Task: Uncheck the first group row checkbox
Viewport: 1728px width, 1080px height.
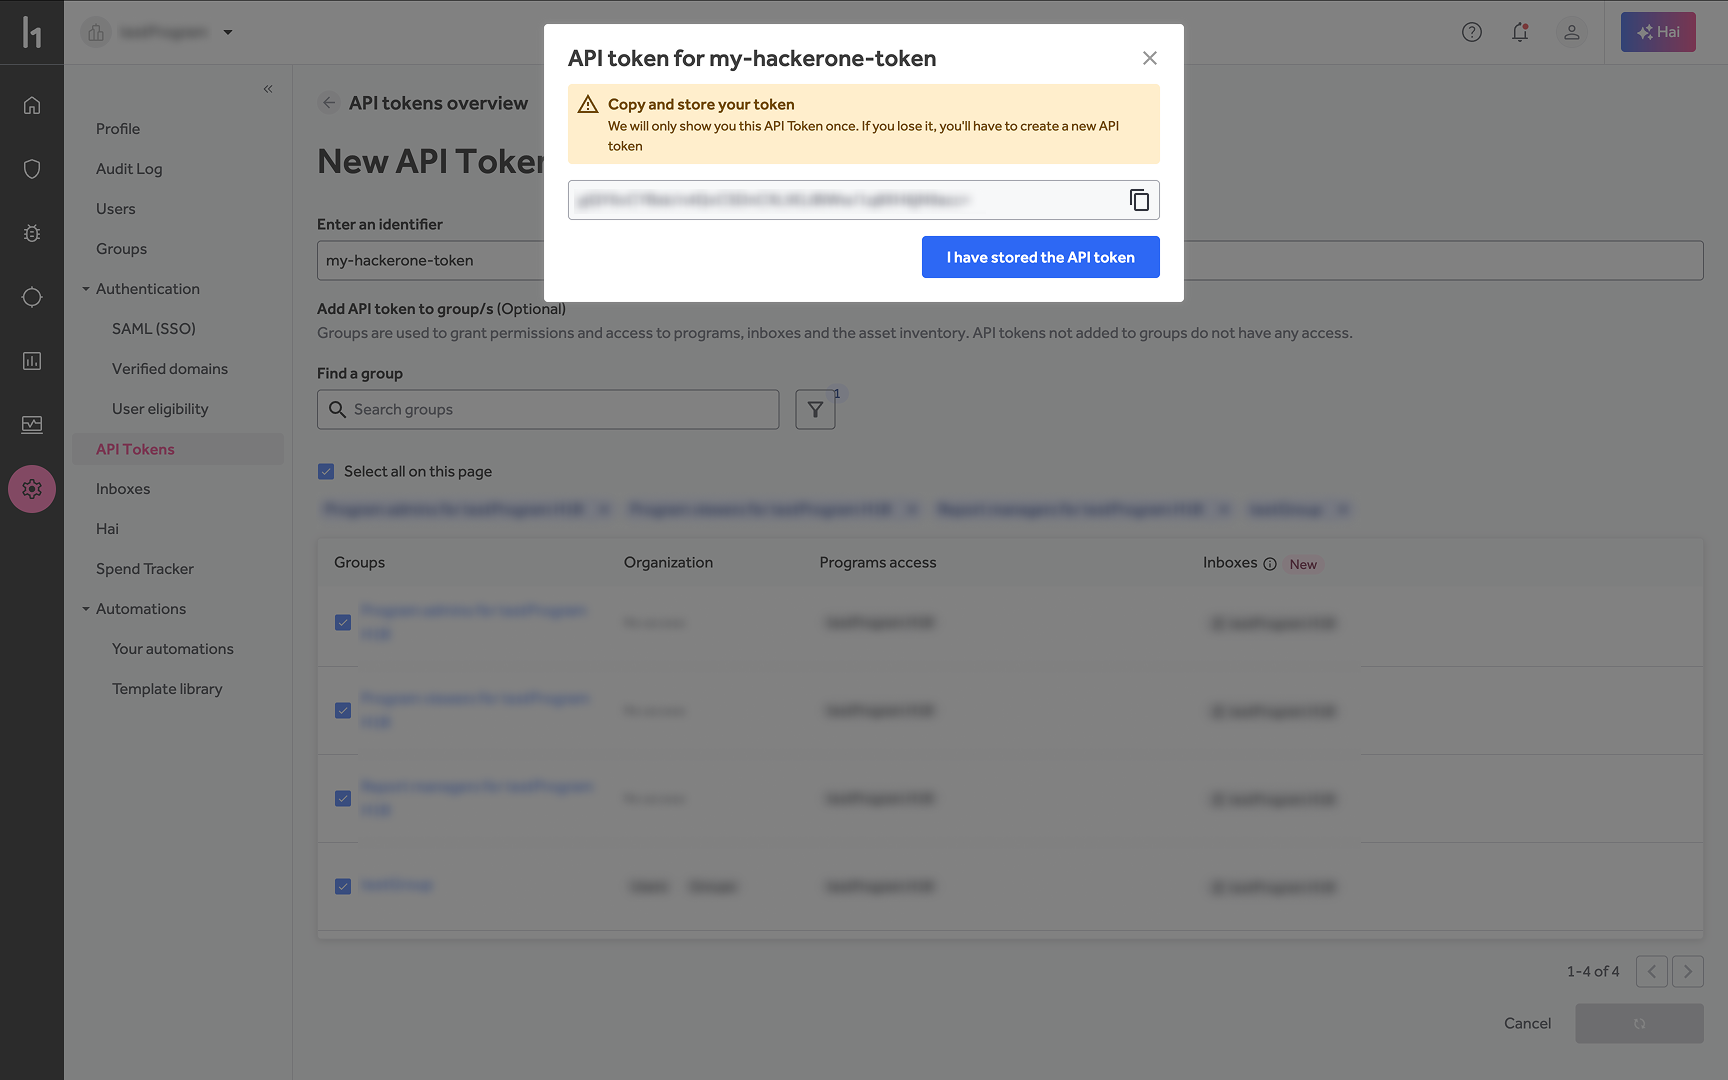Action: (343, 622)
